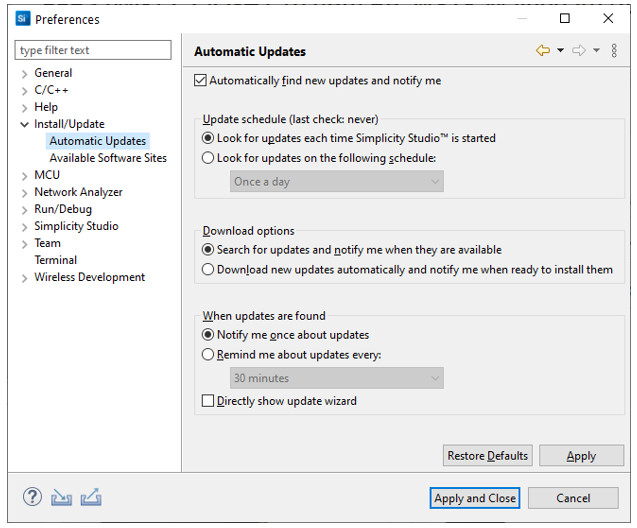The width and height of the screenshot is (637, 528).
Task: Click the back navigation arrow icon
Action: tap(543, 51)
